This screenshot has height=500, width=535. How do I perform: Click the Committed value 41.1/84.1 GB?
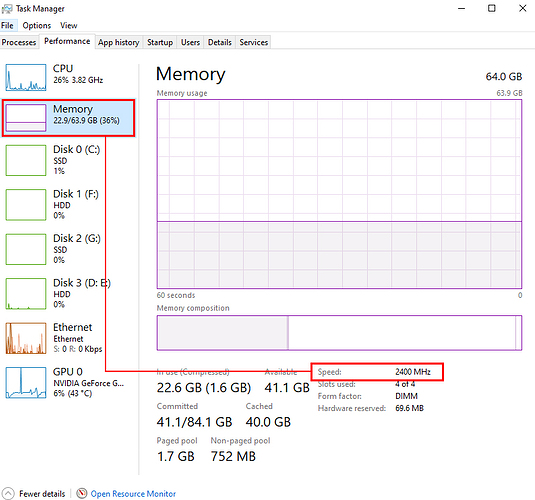[x=194, y=422]
